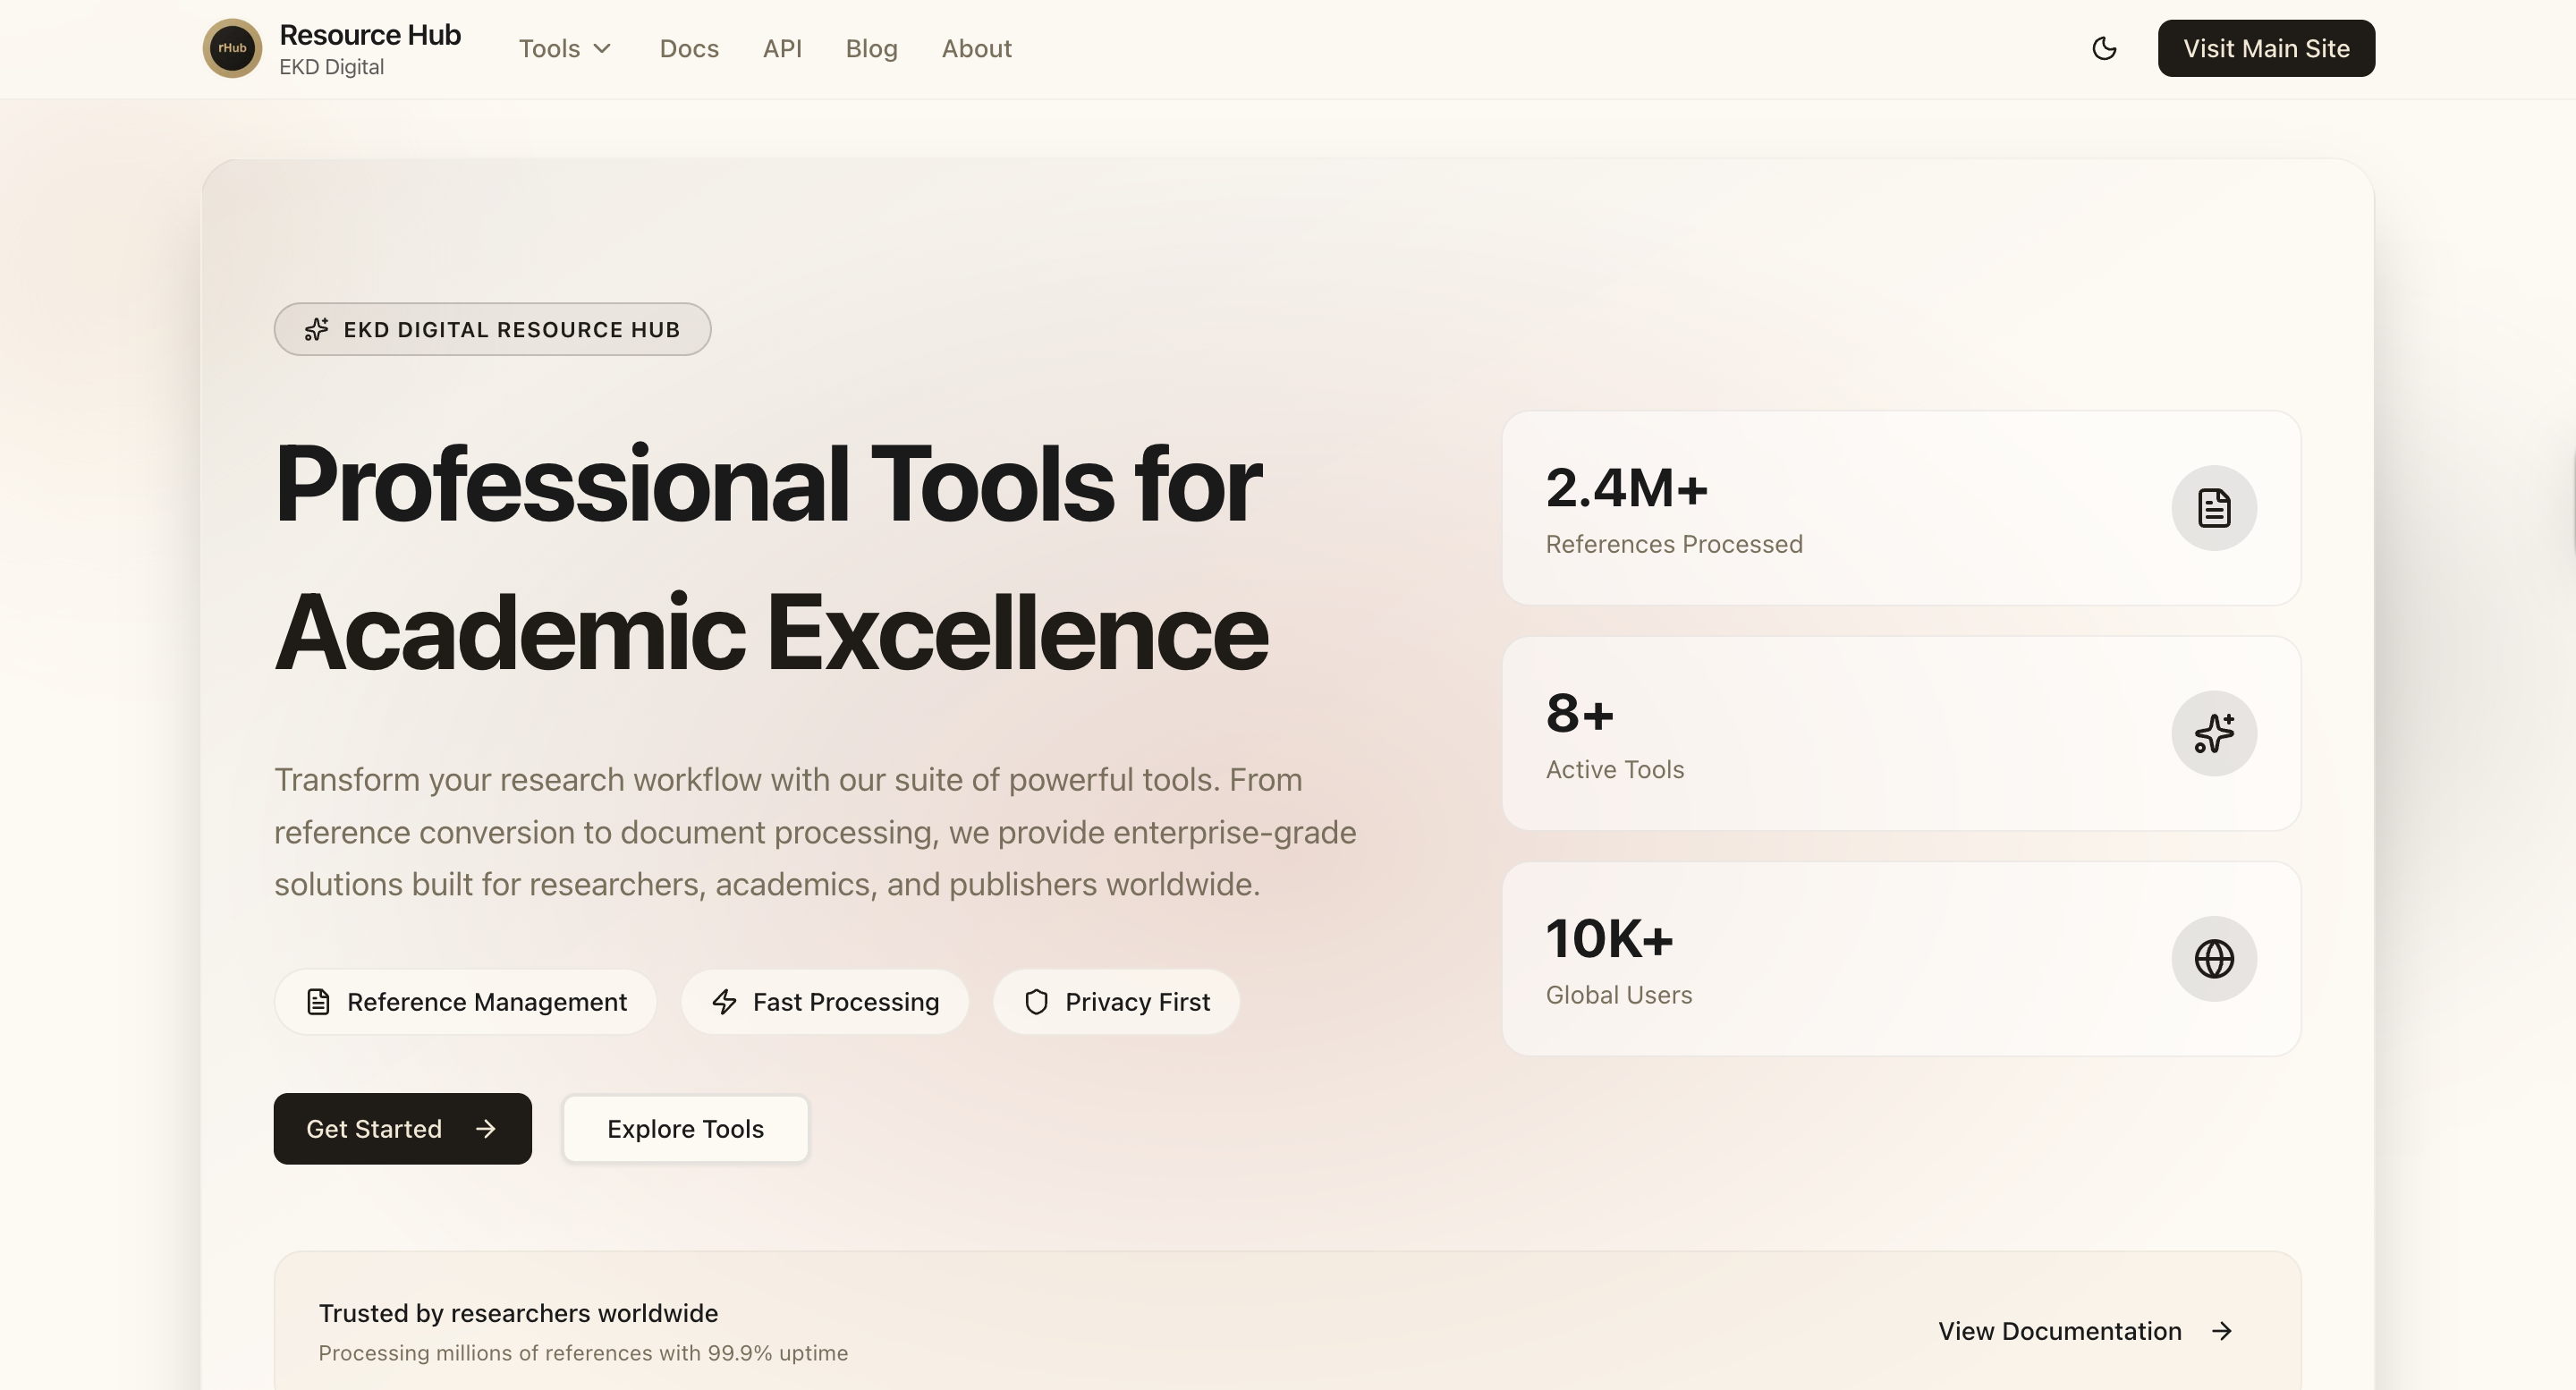
Task: Open the About page link
Action: point(976,48)
